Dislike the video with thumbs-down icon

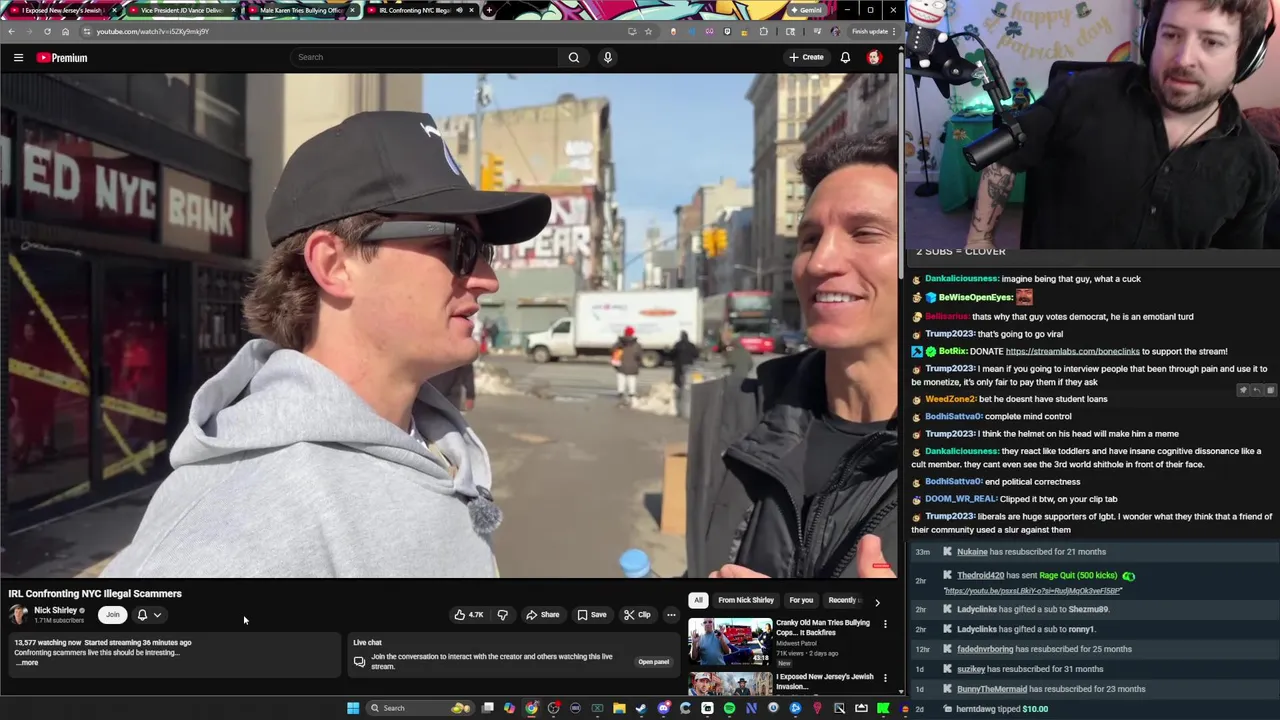pyautogui.click(x=503, y=615)
